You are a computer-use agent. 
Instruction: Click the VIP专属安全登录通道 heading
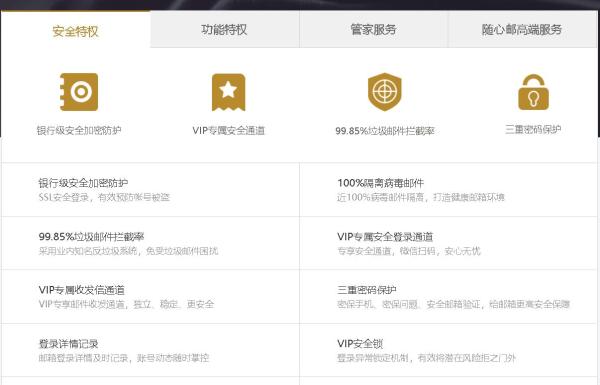point(385,237)
